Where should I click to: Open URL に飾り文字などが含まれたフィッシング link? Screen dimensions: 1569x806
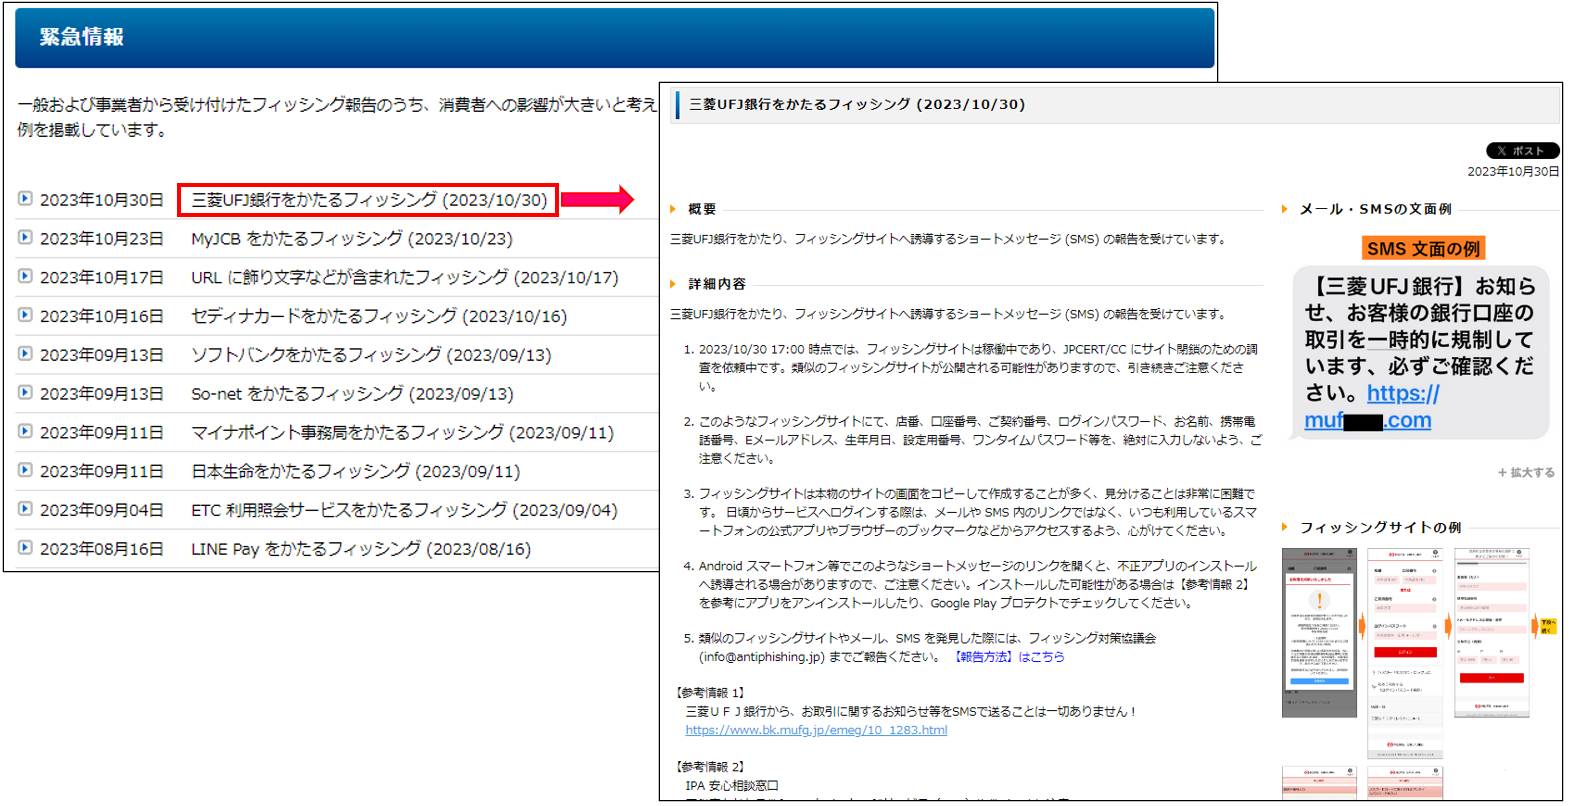click(405, 278)
